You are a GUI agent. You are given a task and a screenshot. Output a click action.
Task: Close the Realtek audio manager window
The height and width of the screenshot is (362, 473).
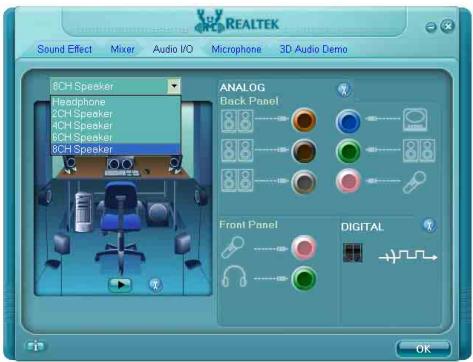[447, 26]
